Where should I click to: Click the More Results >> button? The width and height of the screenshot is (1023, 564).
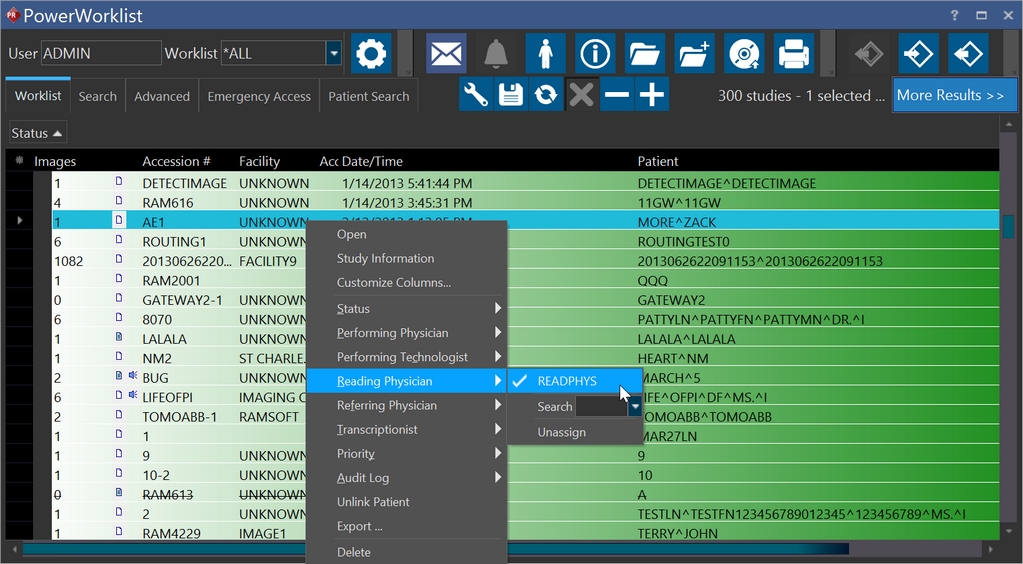tap(949, 95)
